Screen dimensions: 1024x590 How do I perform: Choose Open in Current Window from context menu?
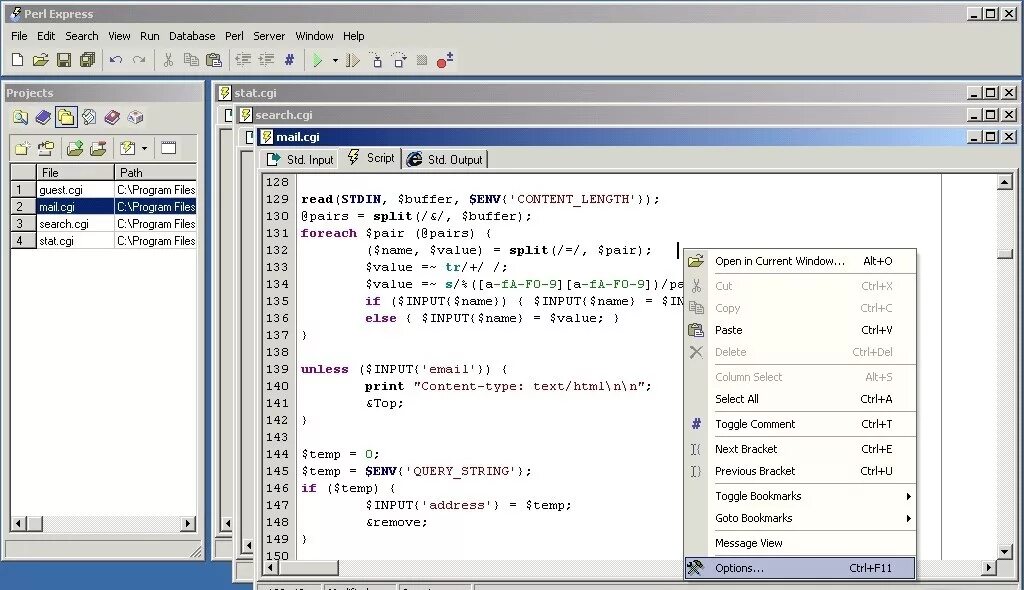tap(800, 261)
